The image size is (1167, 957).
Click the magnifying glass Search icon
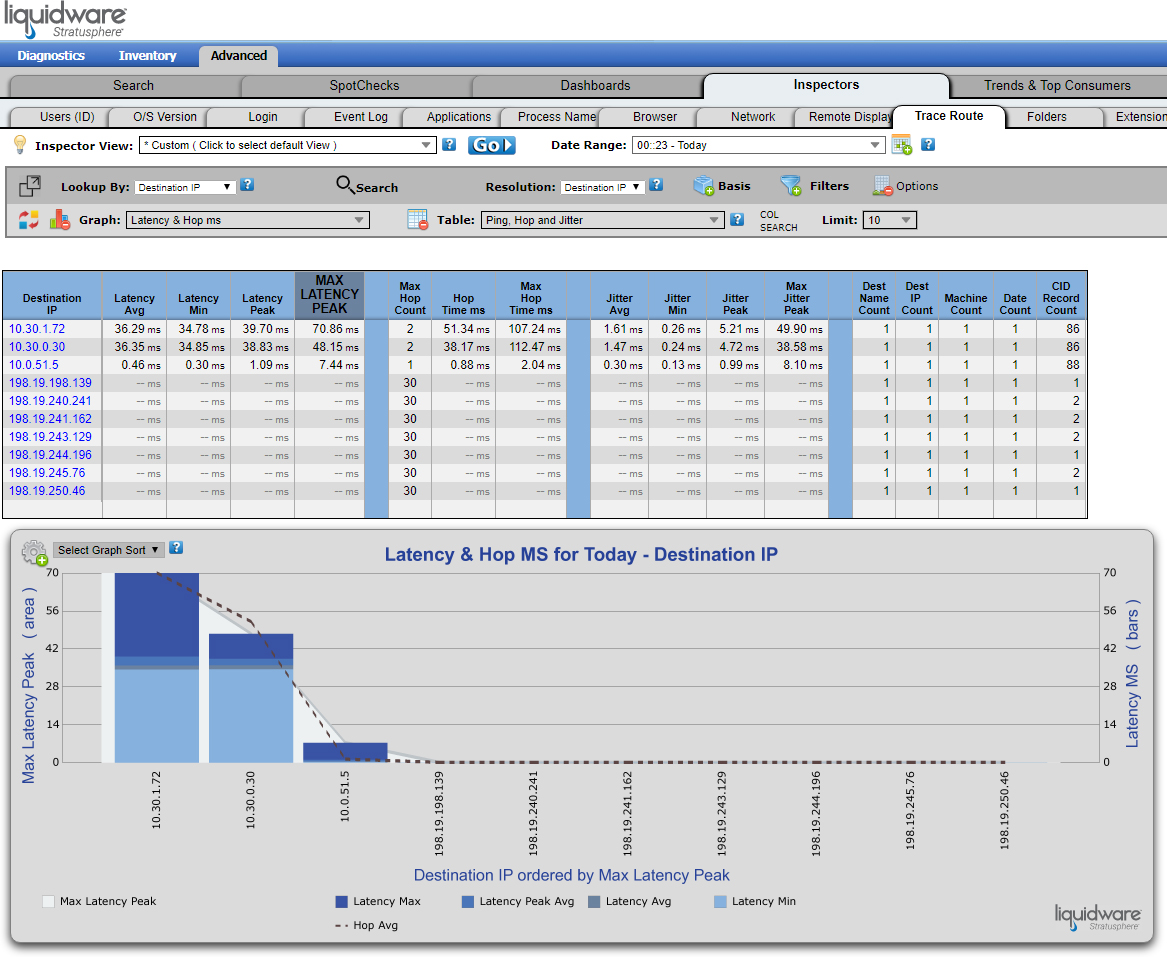click(345, 184)
